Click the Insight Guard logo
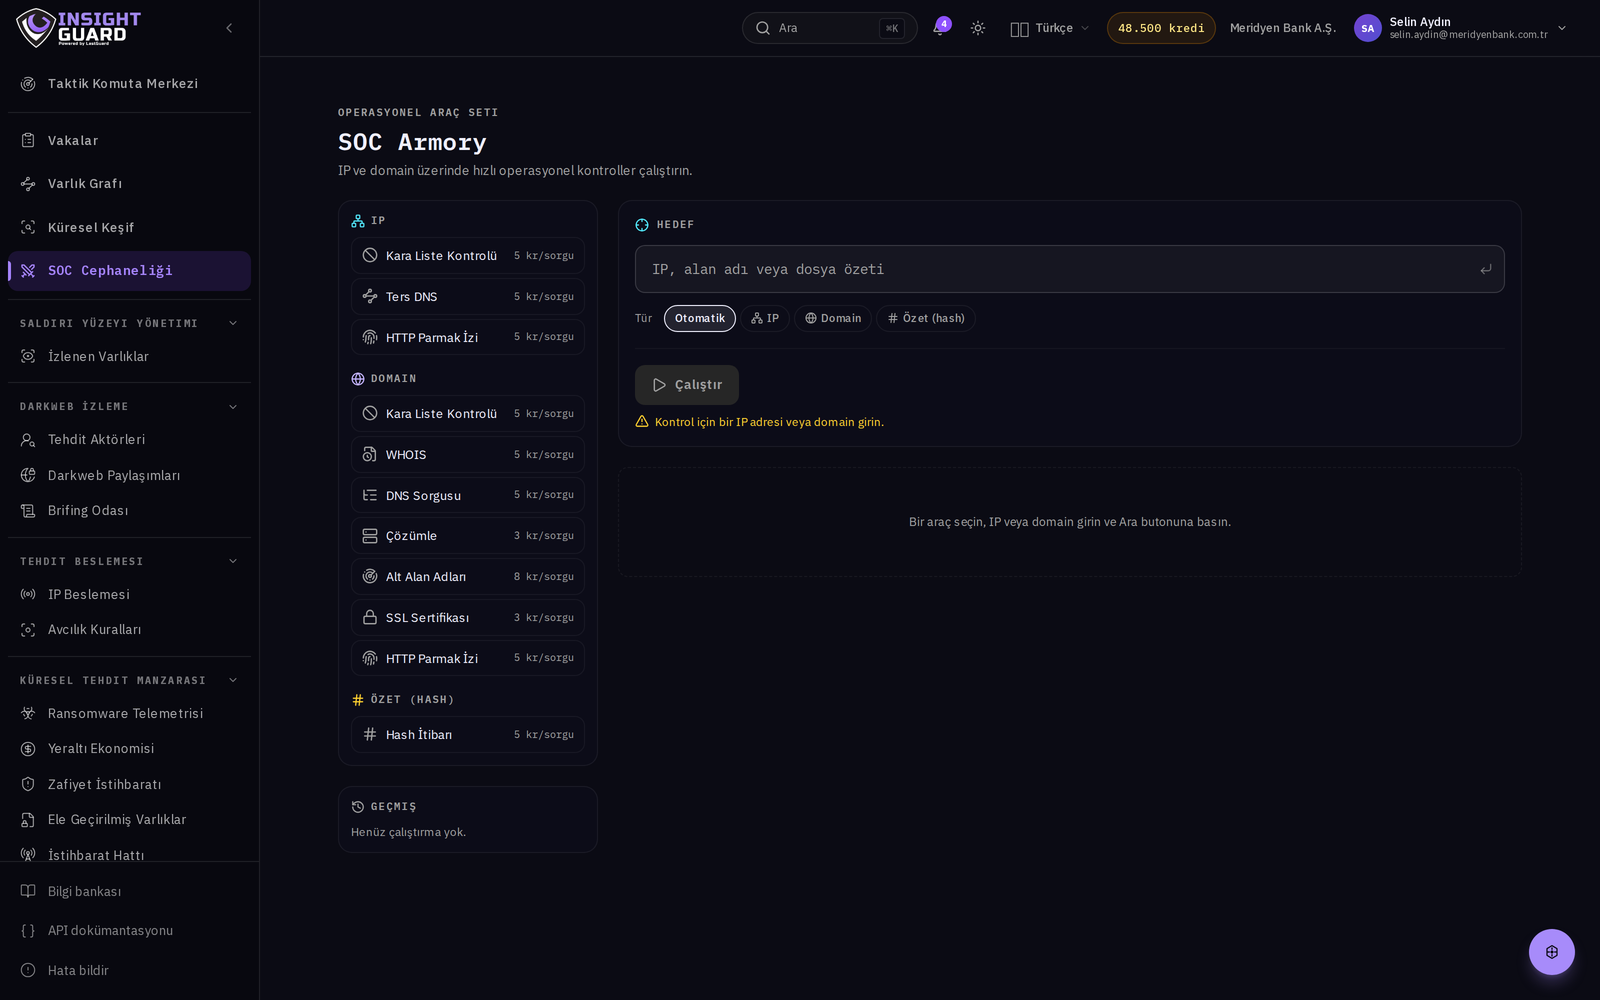This screenshot has height=1000, width=1600. tap(79, 28)
